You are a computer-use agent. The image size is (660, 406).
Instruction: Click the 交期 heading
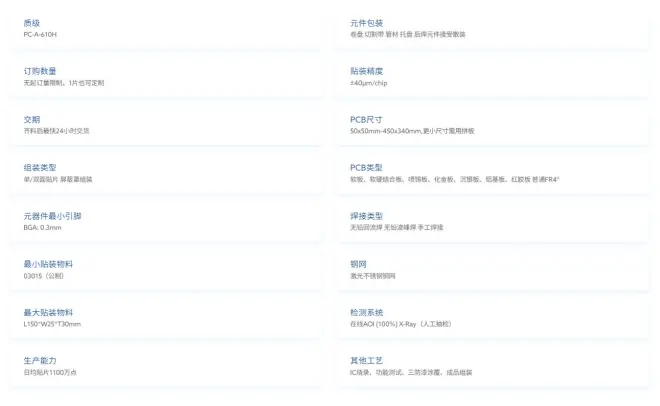click(x=32, y=119)
